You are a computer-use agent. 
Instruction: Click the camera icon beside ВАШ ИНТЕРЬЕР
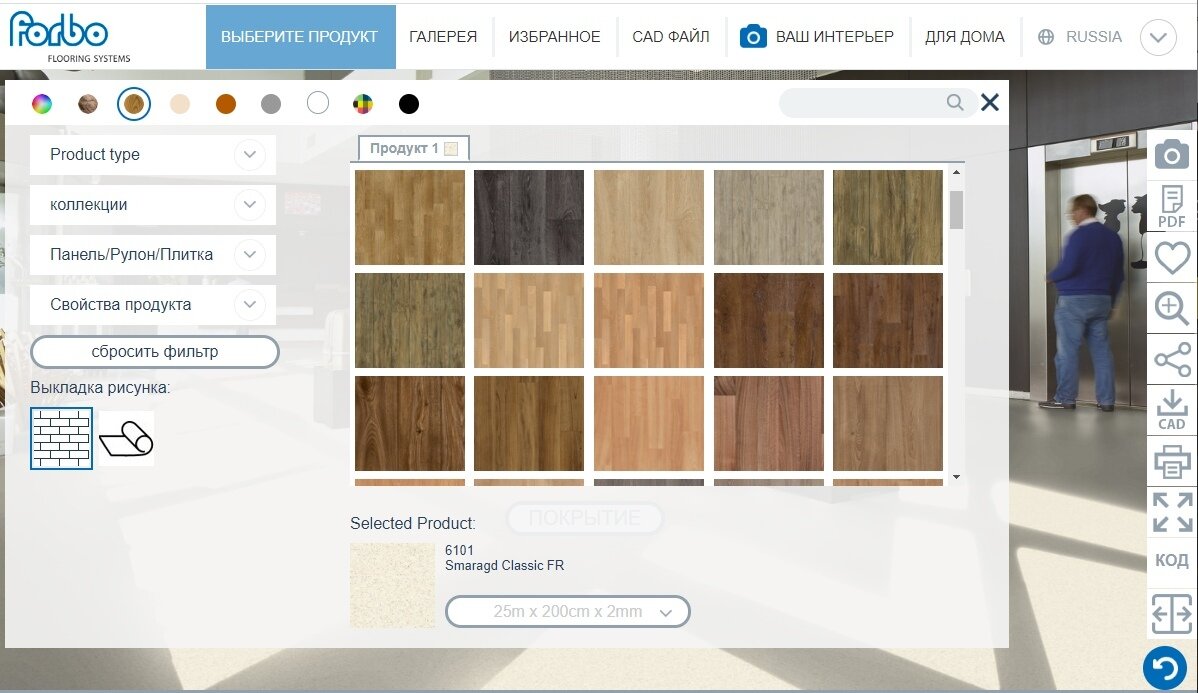coord(753,36)
